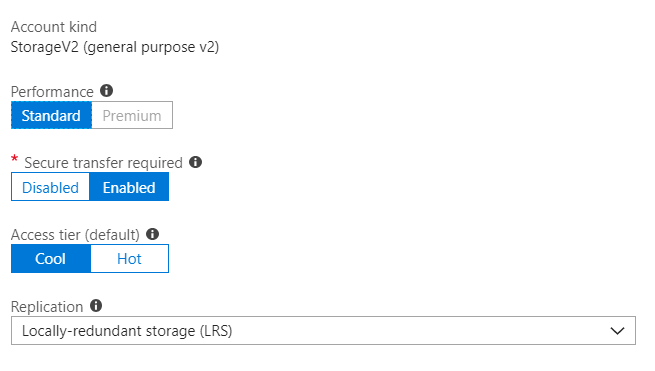Choose Enabled for secure transfer
Image resolution: width=655 pixels, height=371 pixels.
click(x=129, y=187)
